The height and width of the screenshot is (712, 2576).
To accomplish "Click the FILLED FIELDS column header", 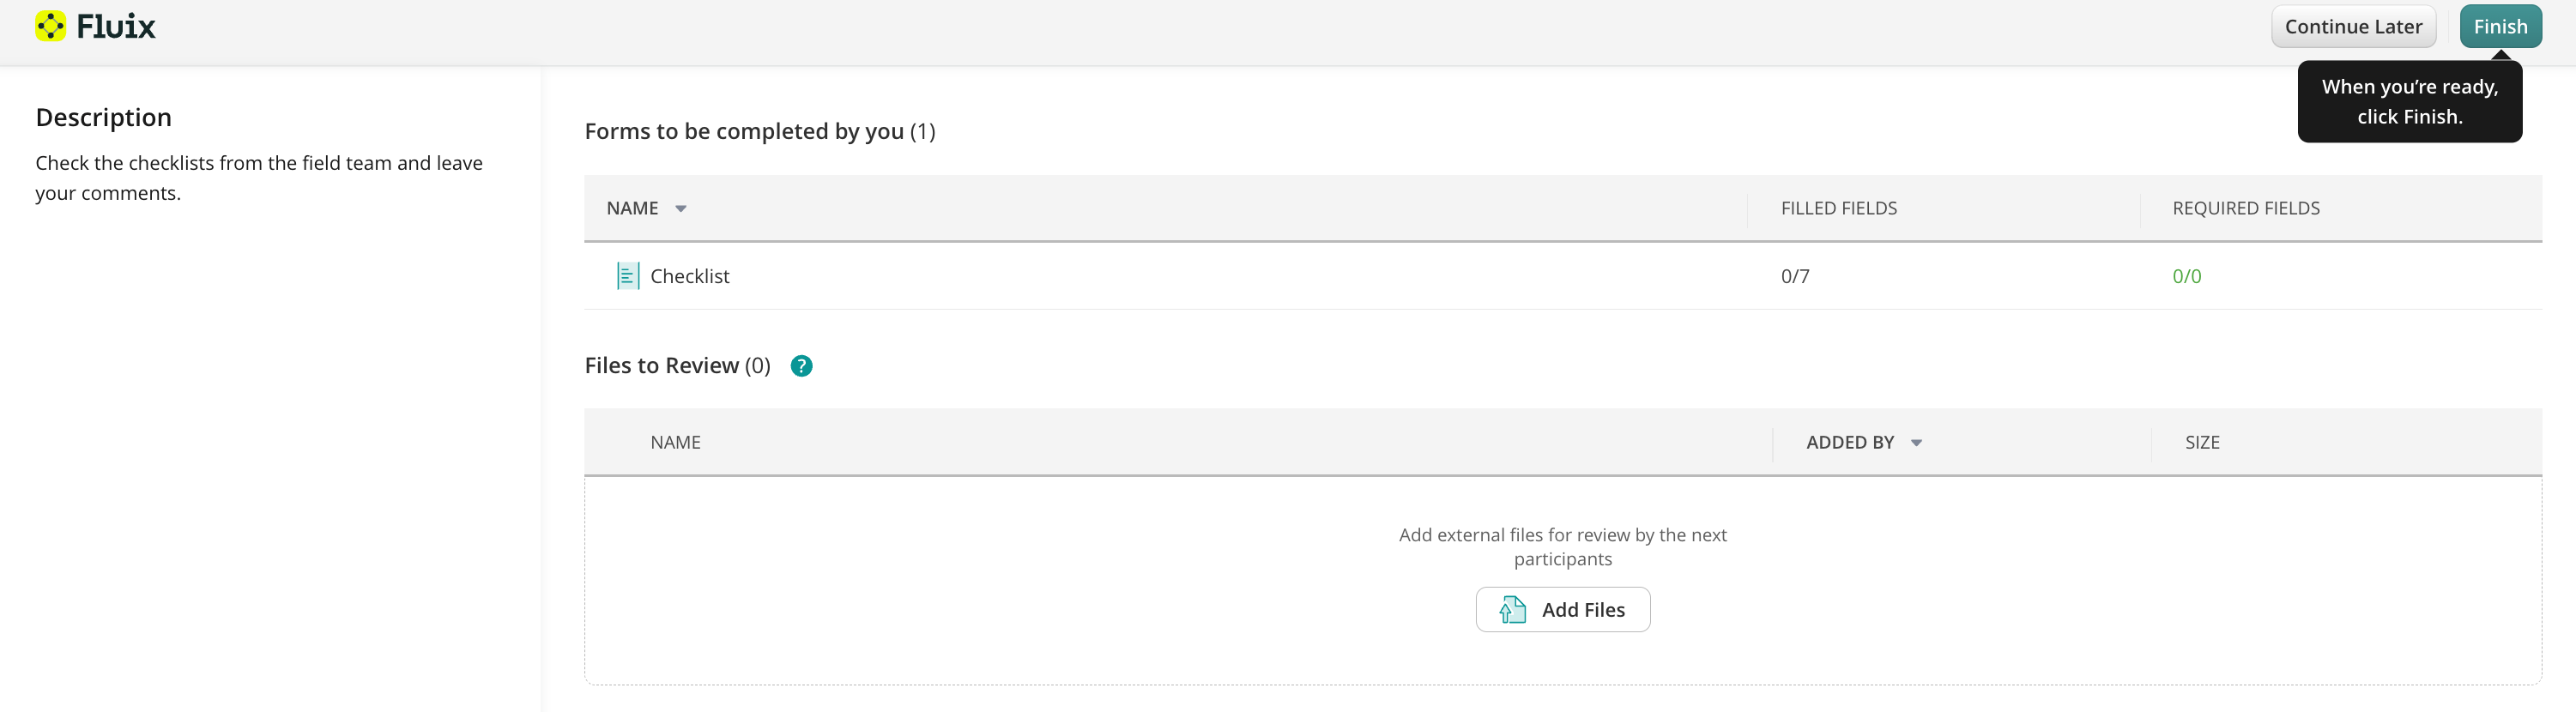I will (1838, 208).
